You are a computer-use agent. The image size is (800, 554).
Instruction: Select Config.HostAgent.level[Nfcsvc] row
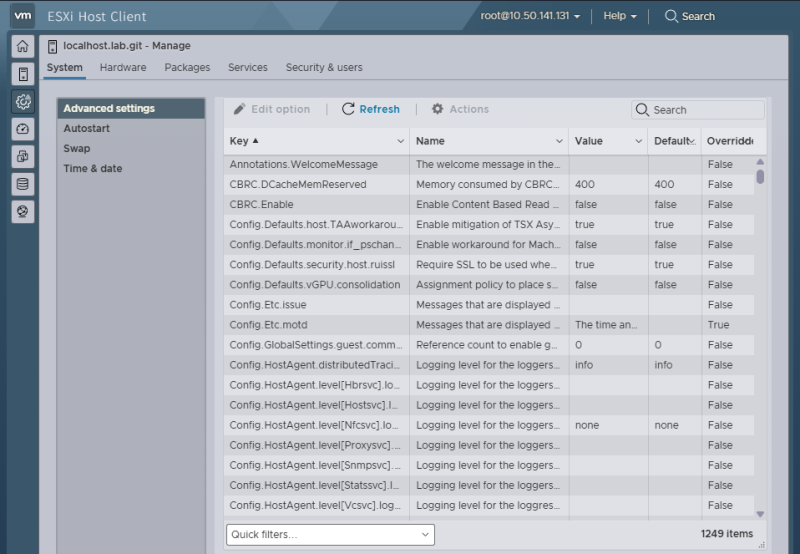tap(489, 425)
